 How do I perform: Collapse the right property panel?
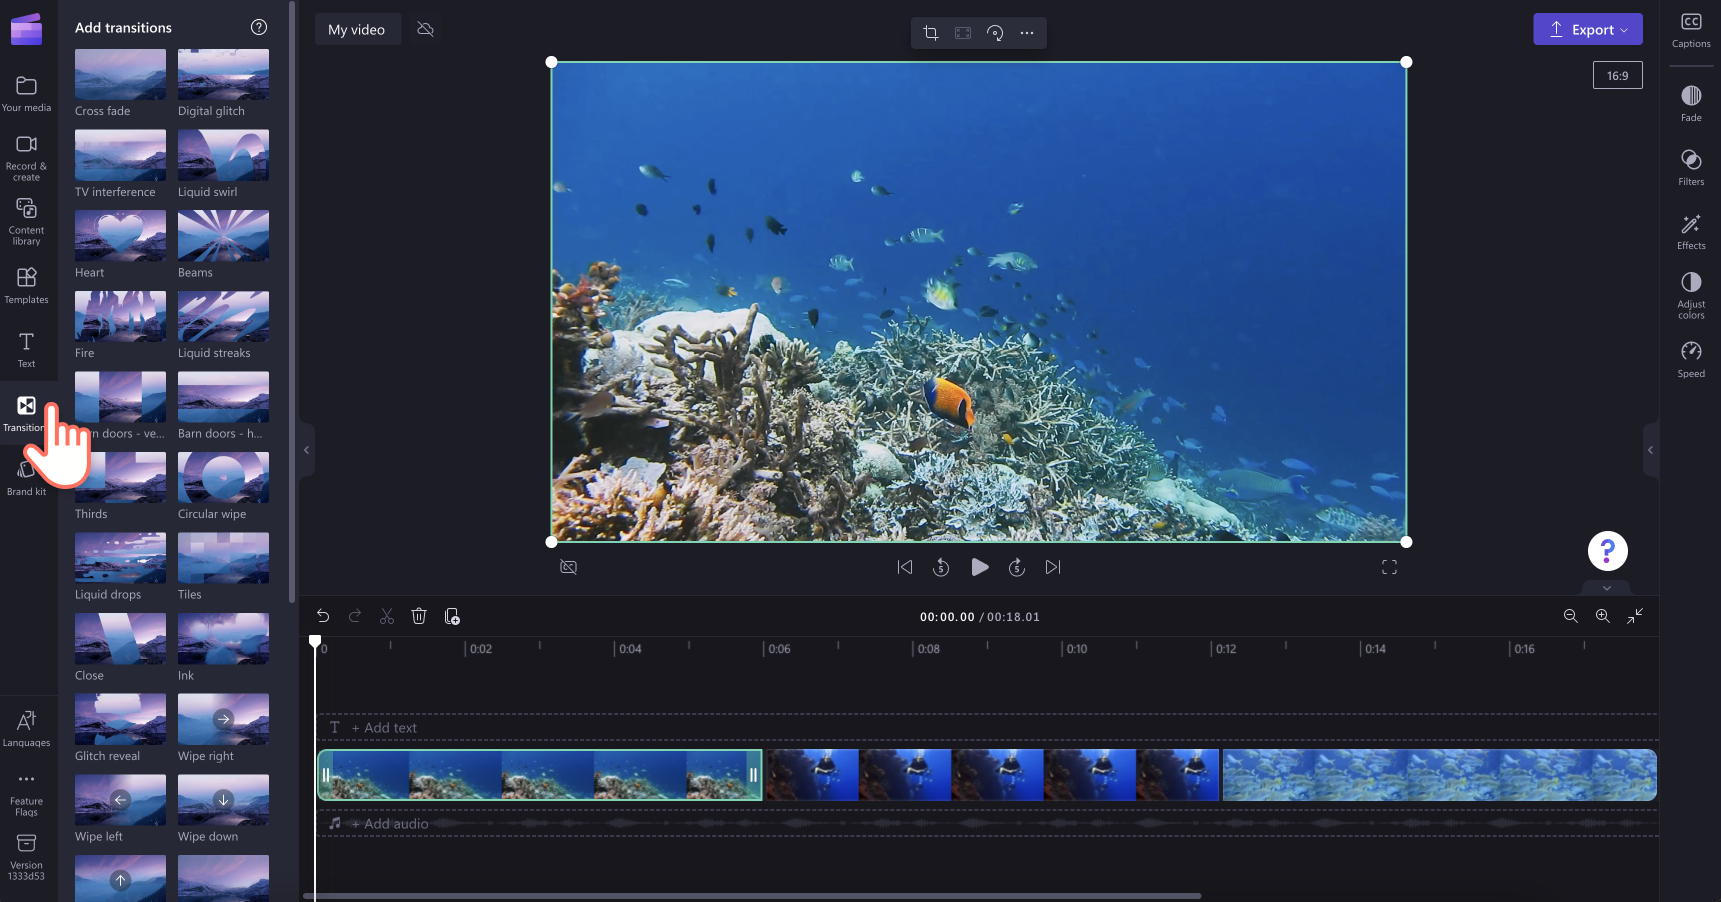[x=1650, y=450]
